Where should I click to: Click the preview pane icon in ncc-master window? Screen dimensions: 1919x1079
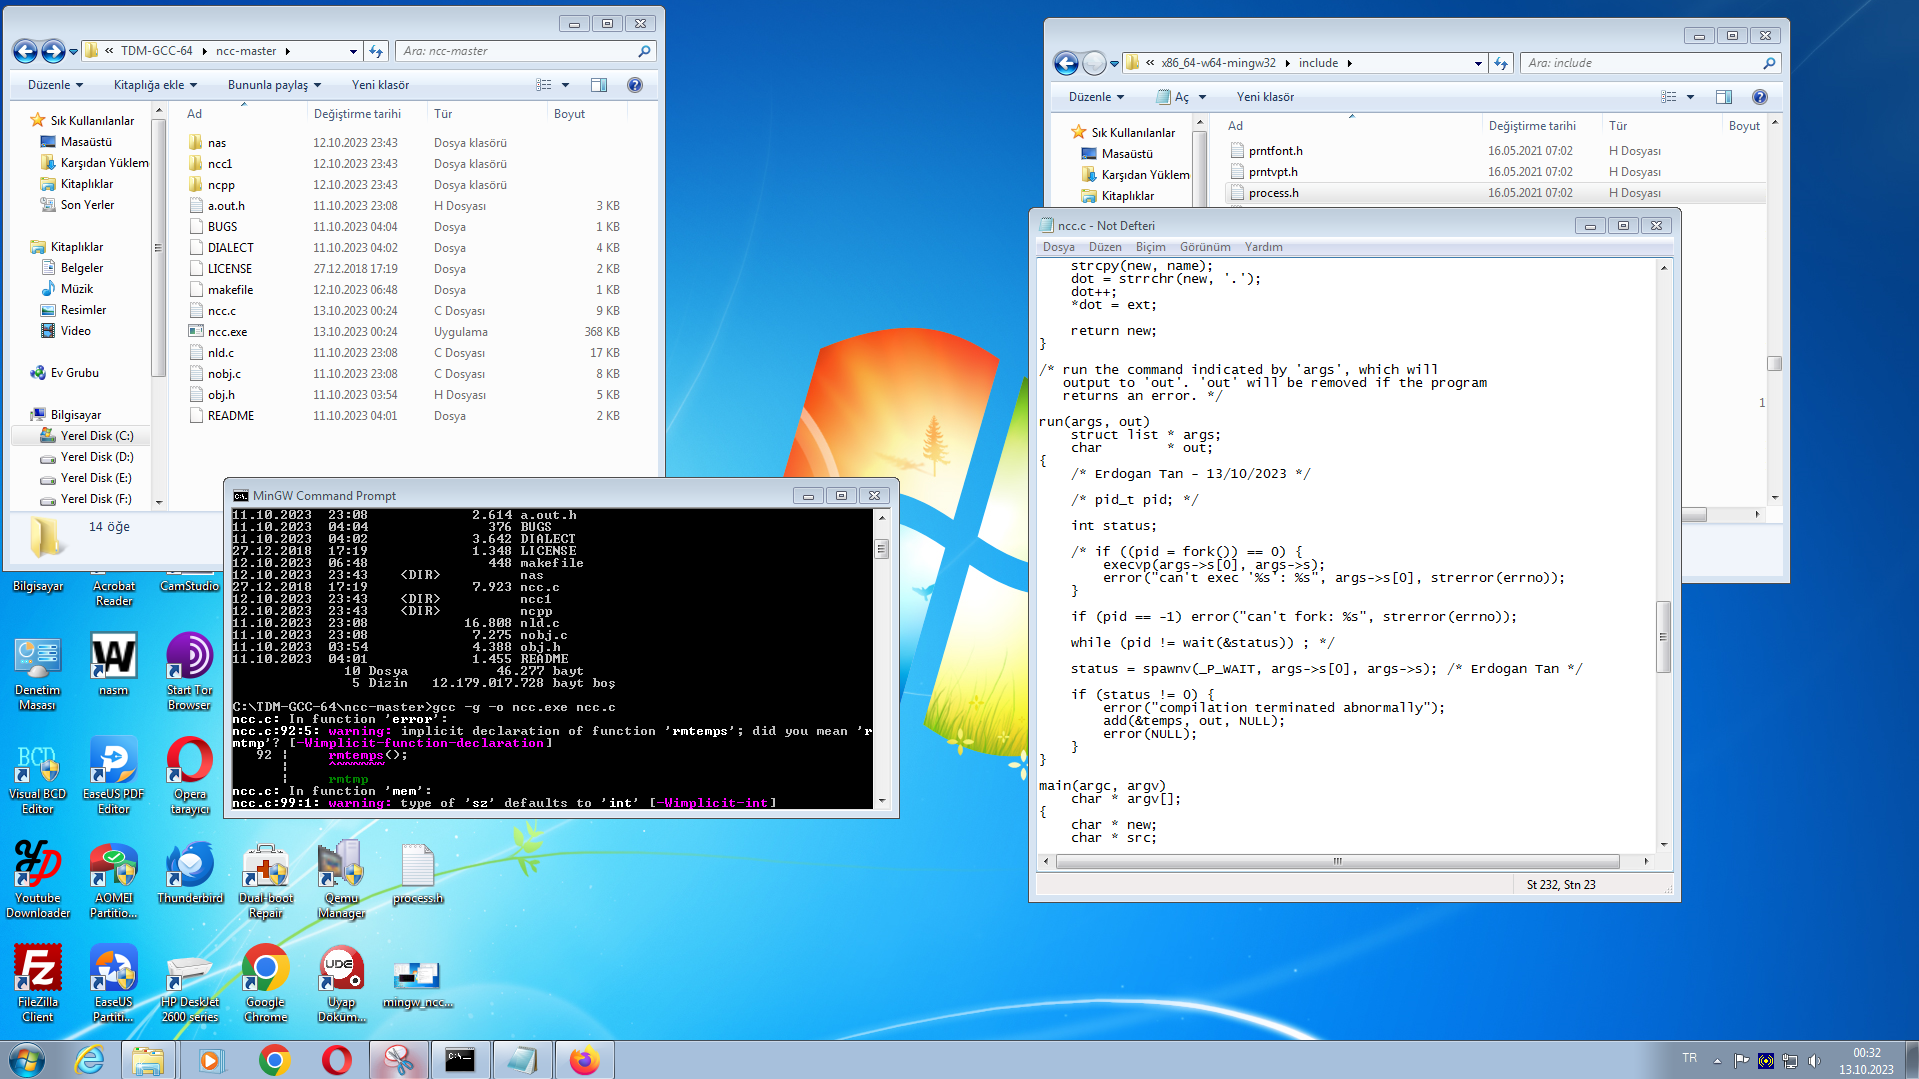point(599,85)
